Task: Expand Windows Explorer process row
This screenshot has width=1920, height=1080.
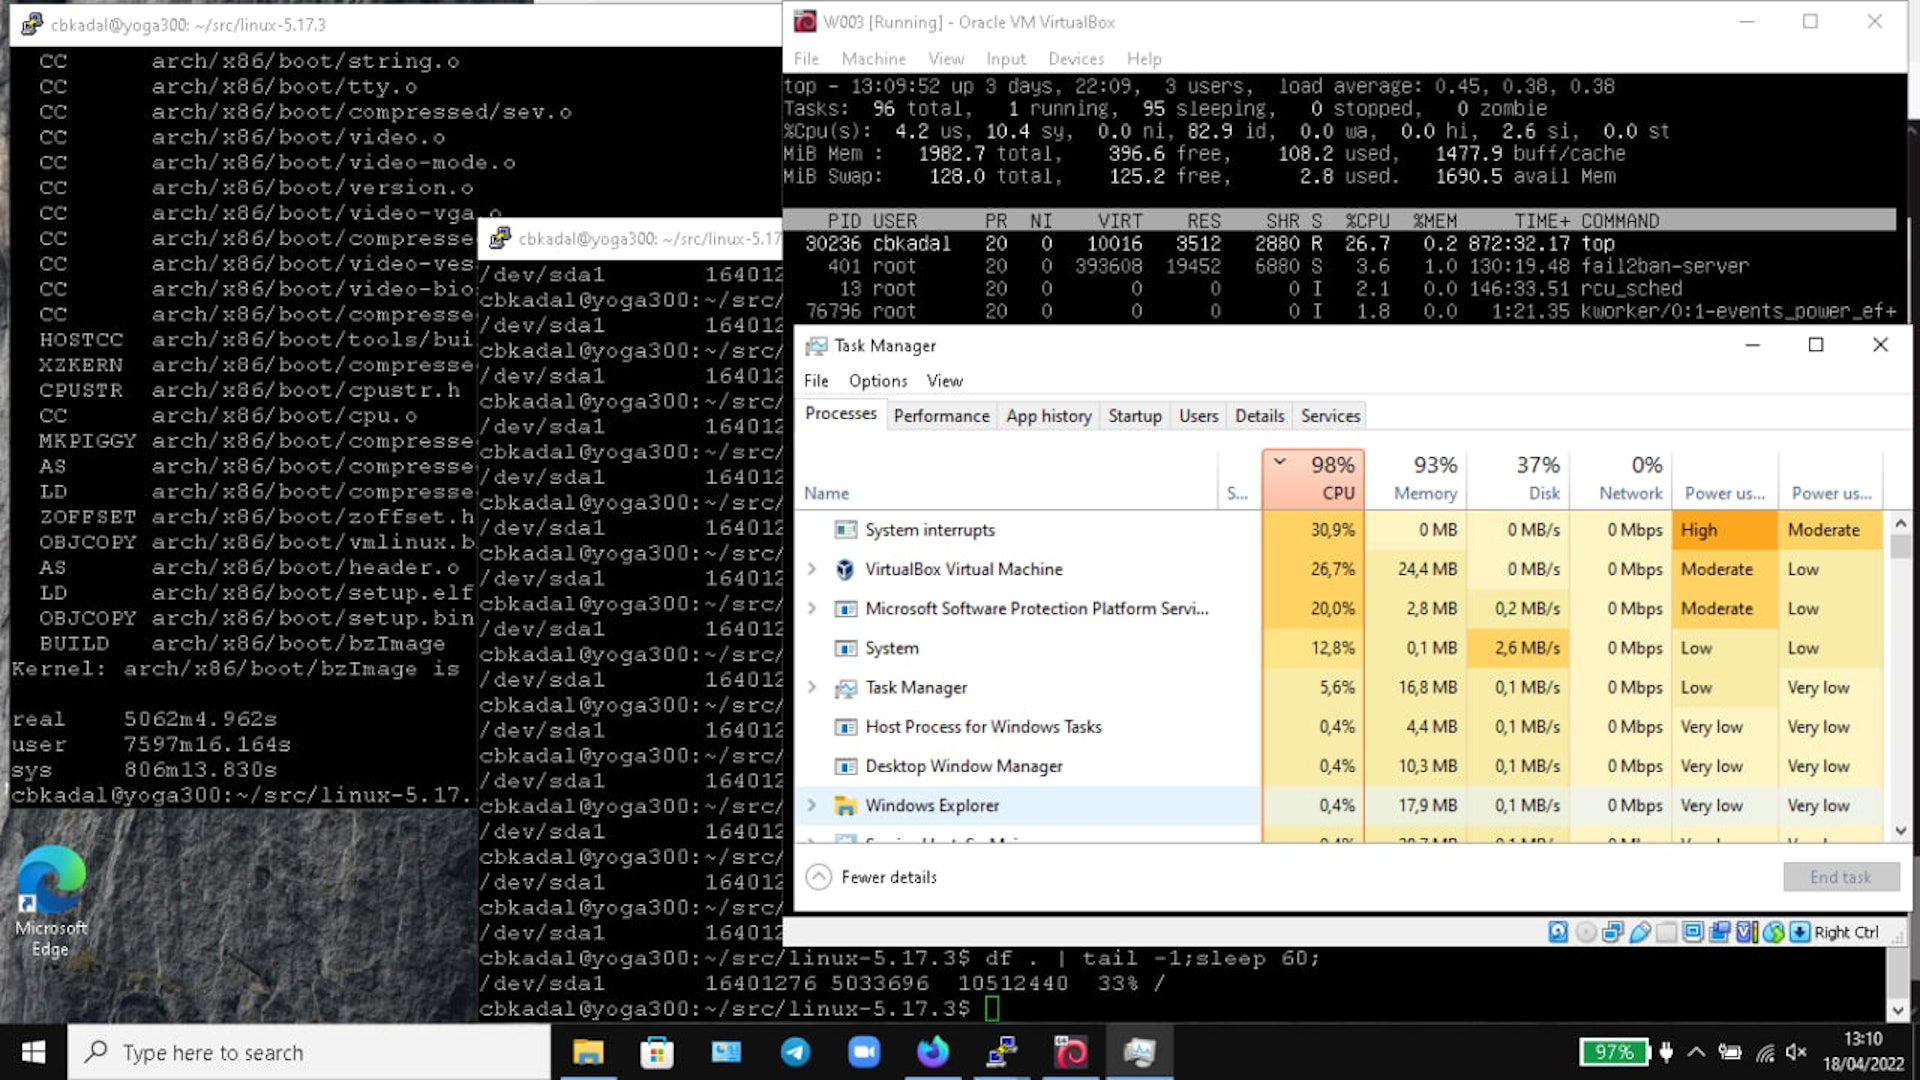Action: pos(812,805)
